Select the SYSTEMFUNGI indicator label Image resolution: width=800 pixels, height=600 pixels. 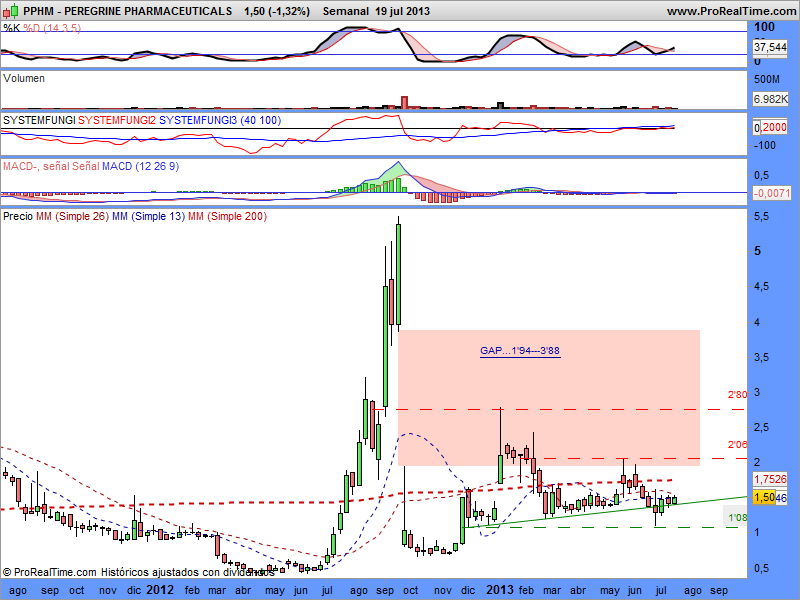pos(39,120)
